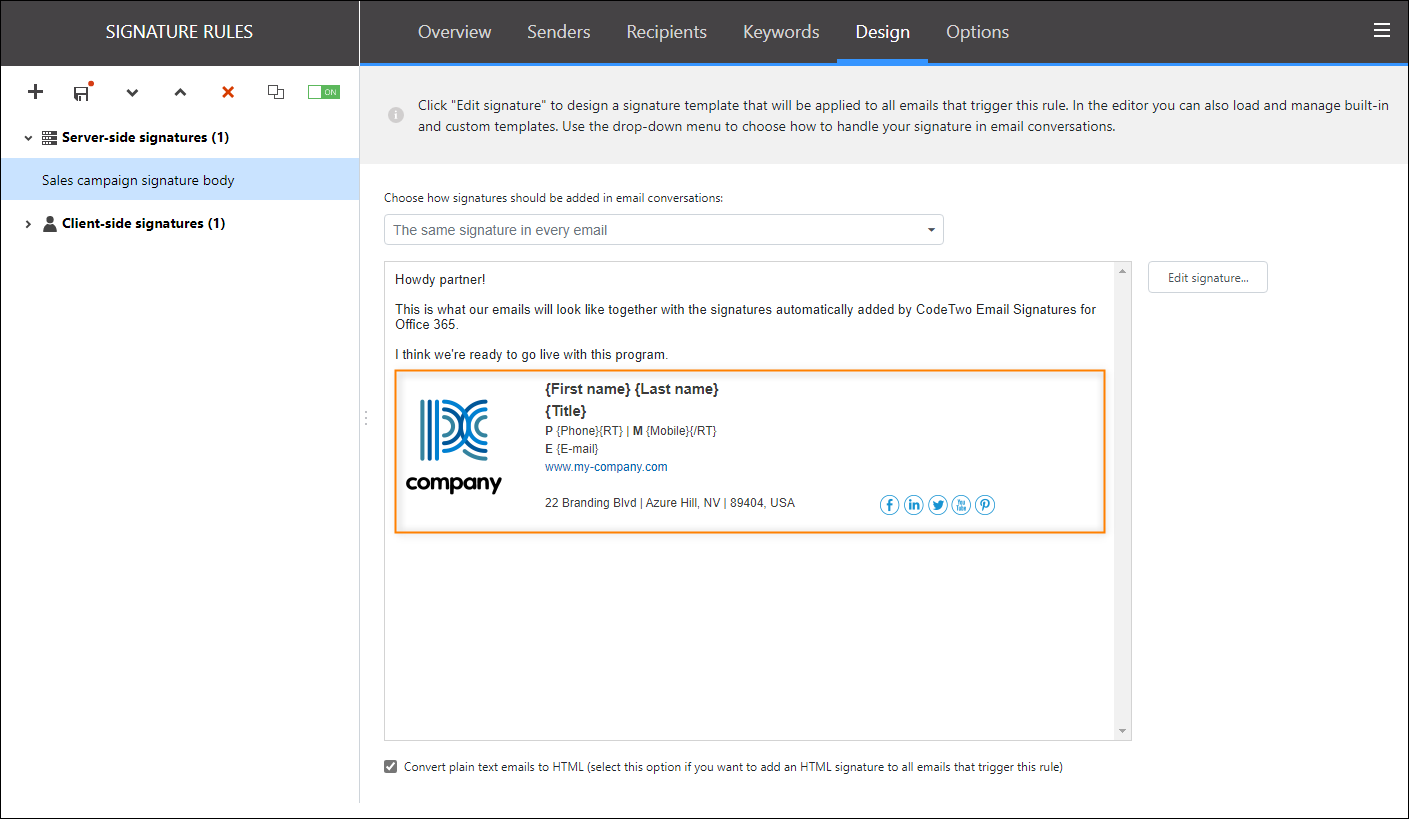Uncheck convert plain text emails to HTML
This screenshot has width=1409, height=819.
390,765
